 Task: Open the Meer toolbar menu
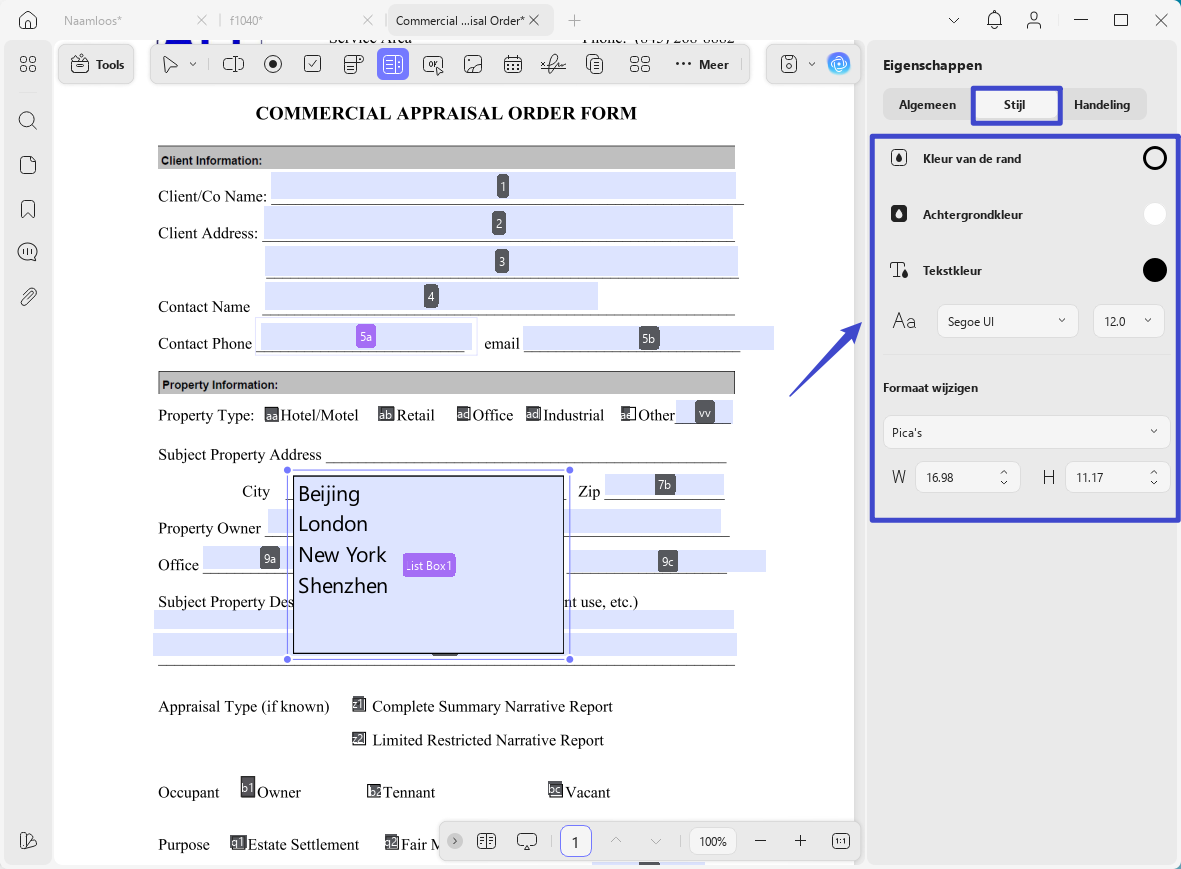(702, 65)
